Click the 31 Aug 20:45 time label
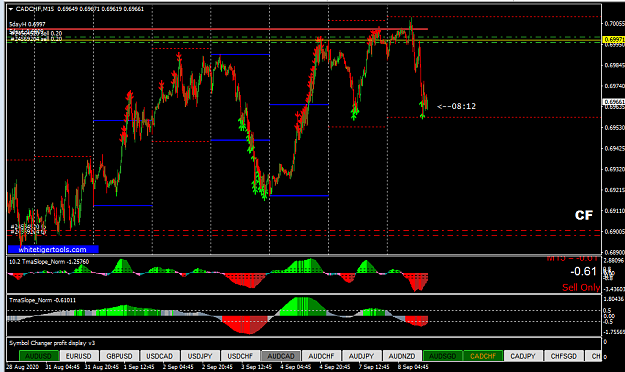The height and width of the screenshot is (372, 625). pos(101,367)
